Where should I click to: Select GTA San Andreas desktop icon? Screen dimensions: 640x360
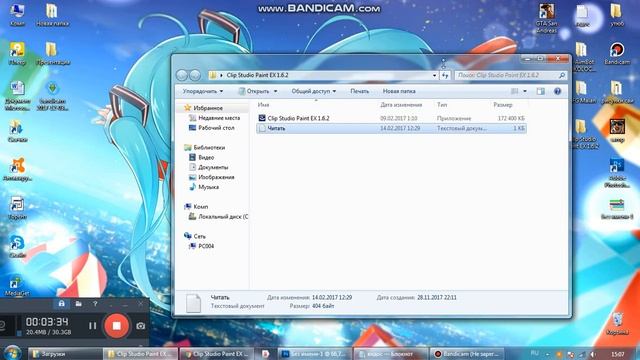[546, 18]
